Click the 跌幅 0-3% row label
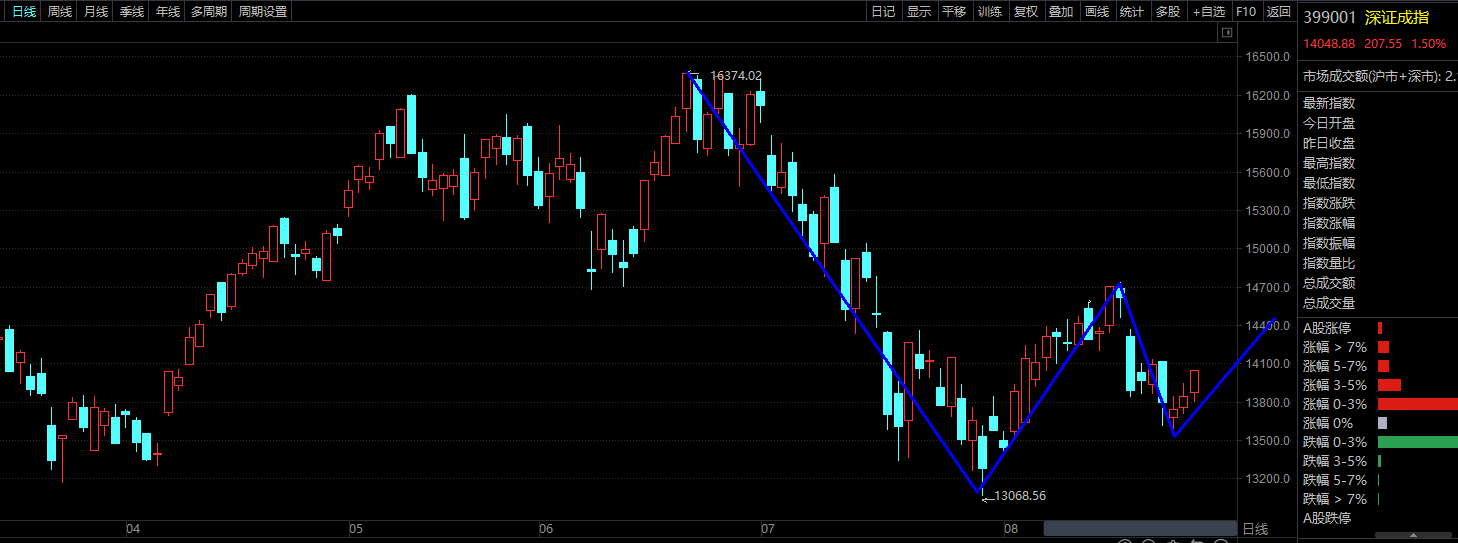1458x543 pixels. point(1334,442)
